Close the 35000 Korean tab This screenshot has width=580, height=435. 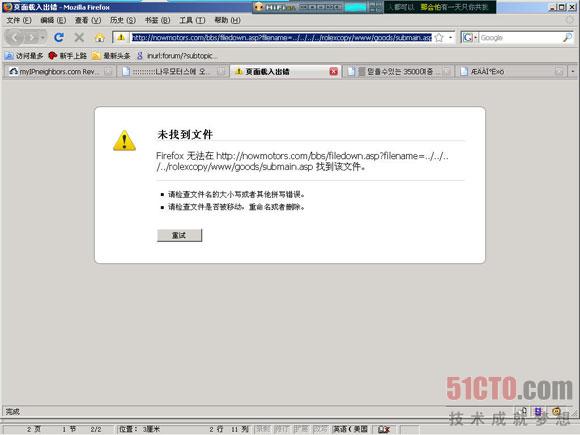447,71
